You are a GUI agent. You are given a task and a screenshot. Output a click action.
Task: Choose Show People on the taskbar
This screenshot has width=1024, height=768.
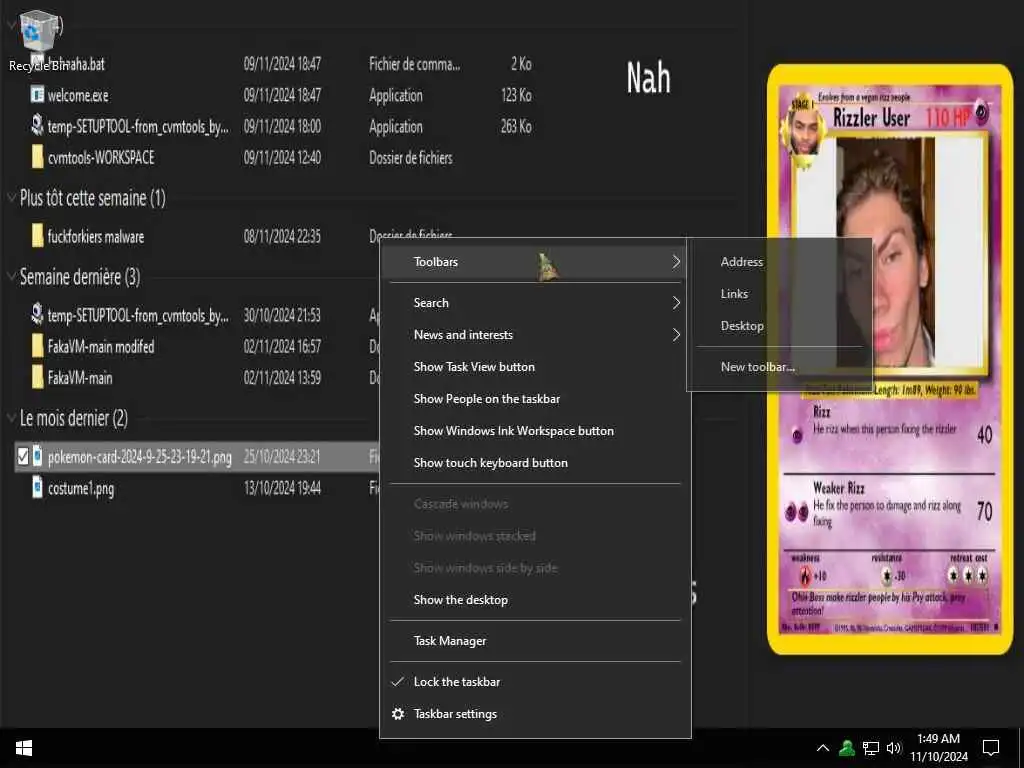(x=535, y=398)
